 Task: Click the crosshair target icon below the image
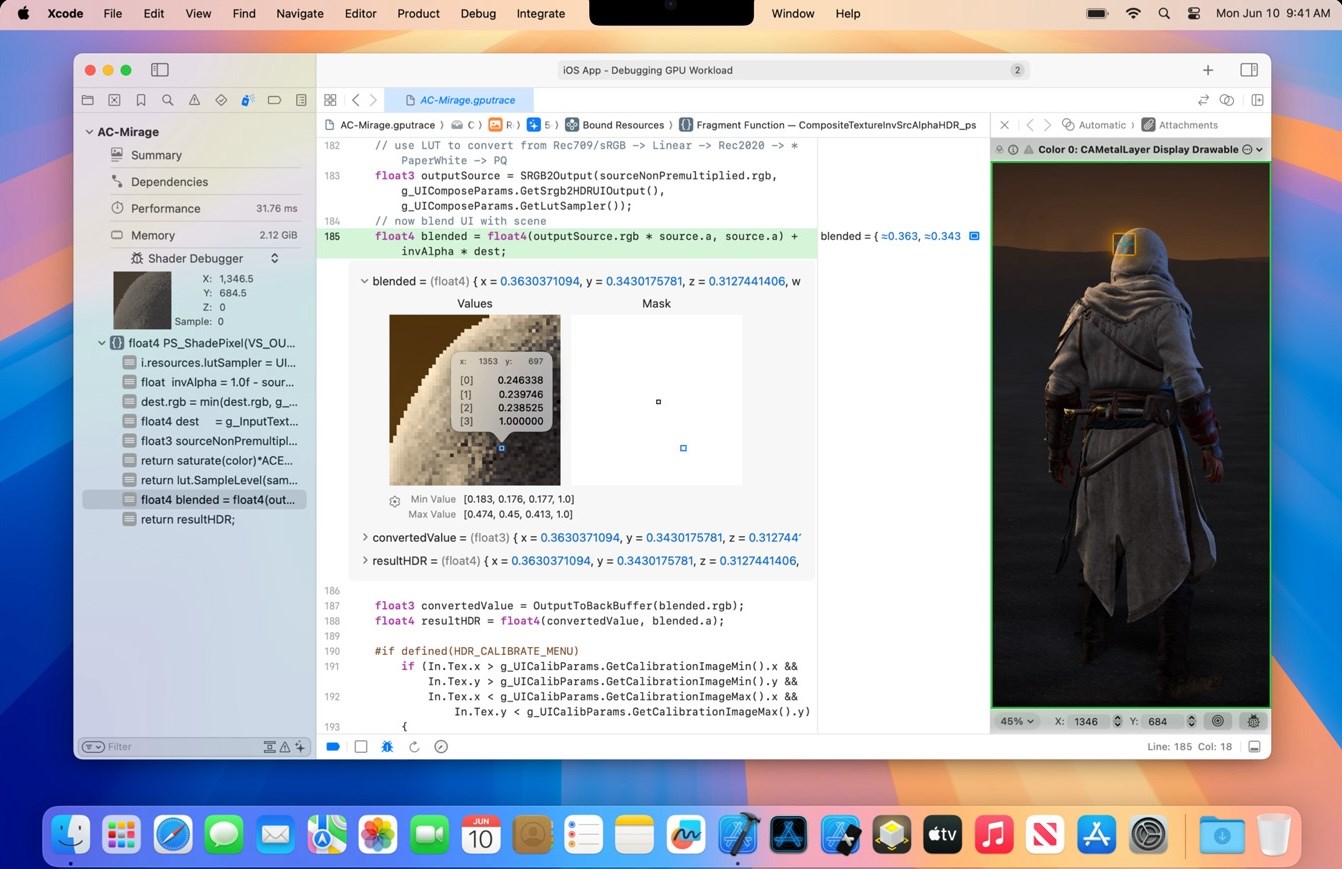[1218, 721]
